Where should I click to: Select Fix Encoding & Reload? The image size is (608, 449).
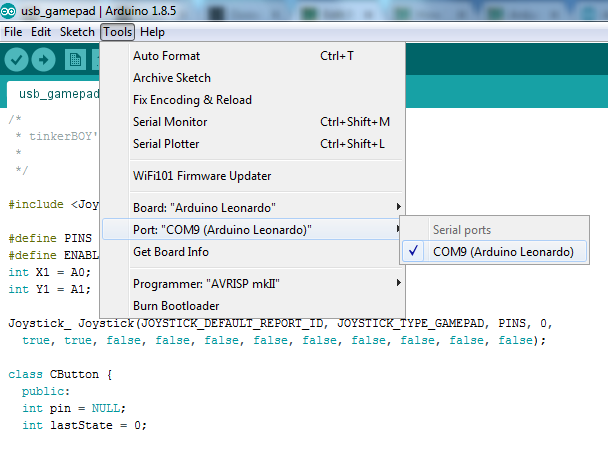click(x=252, y=100)
